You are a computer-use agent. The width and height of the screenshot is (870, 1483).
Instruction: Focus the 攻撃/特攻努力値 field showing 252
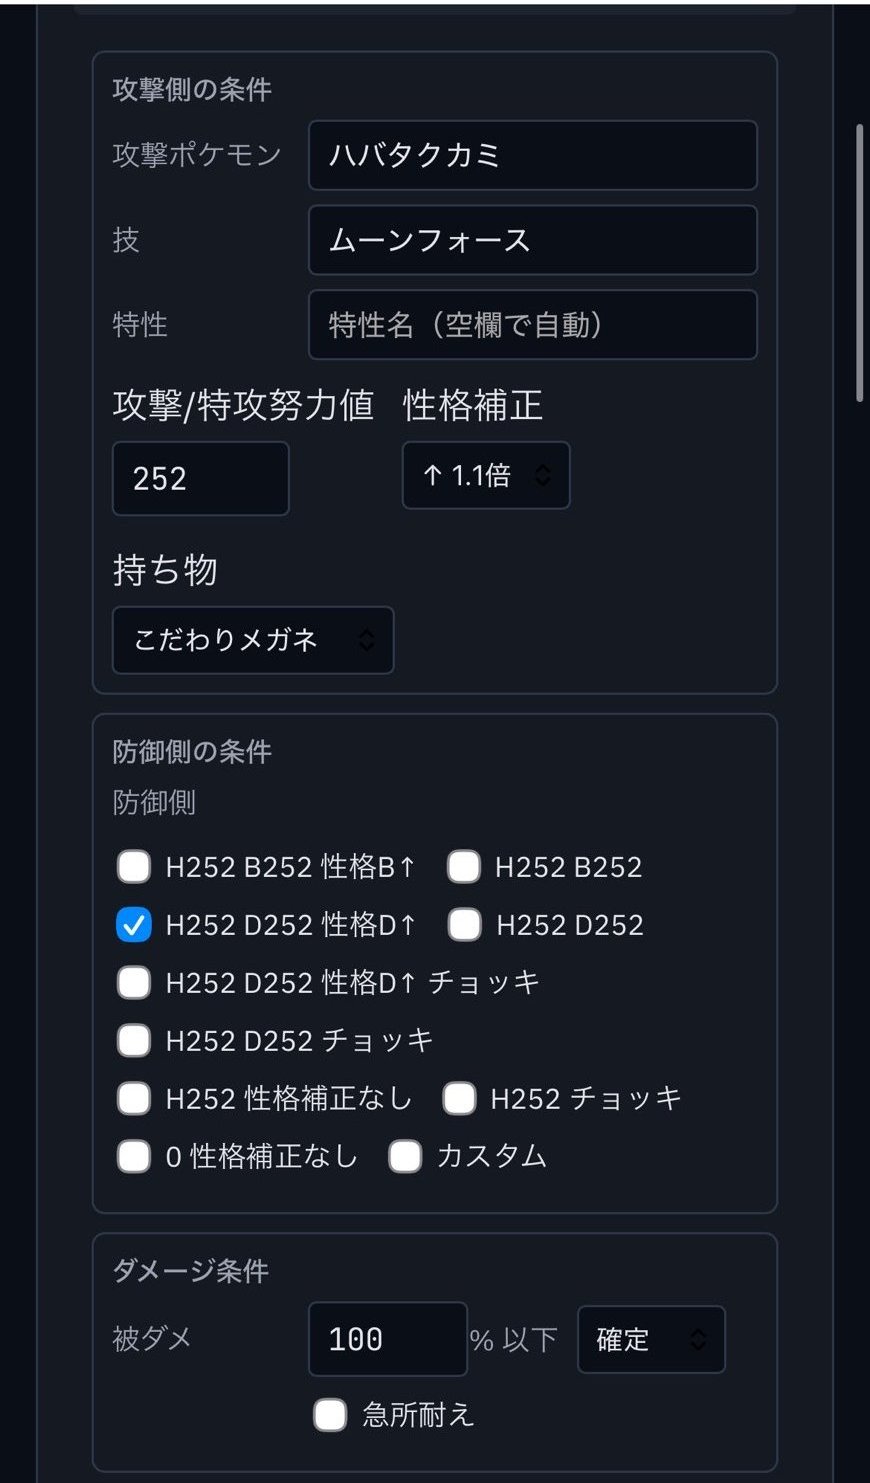point(200,479)
